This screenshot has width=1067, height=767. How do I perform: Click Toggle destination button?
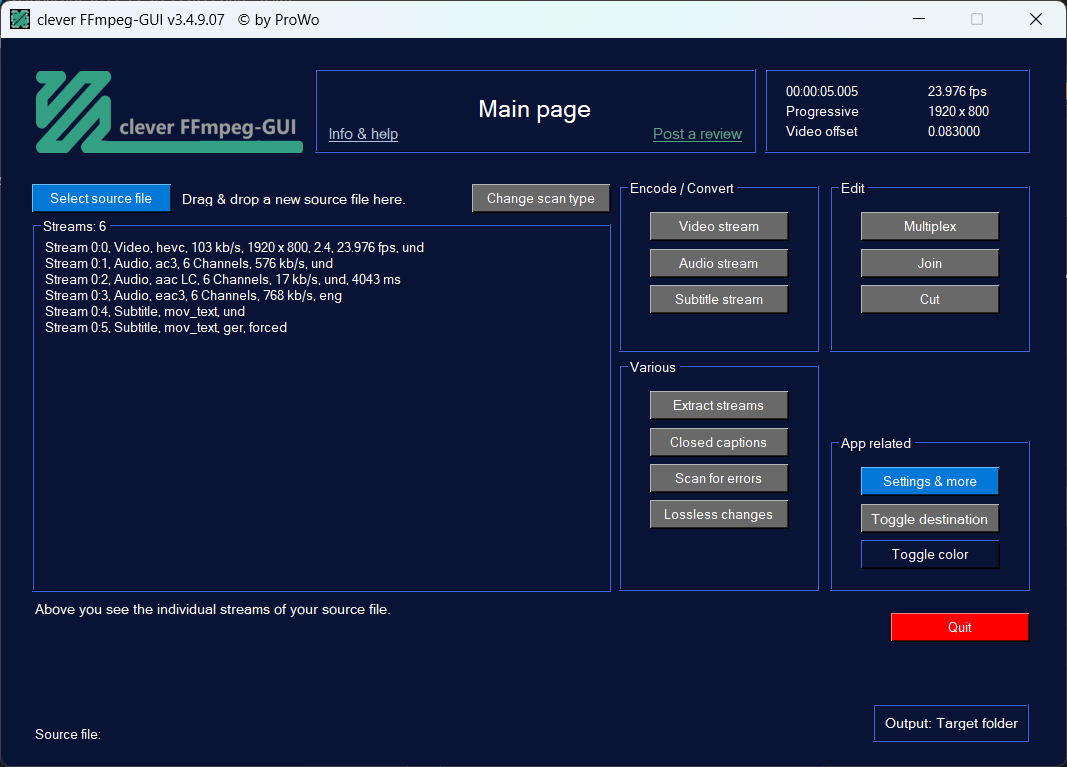930,519
